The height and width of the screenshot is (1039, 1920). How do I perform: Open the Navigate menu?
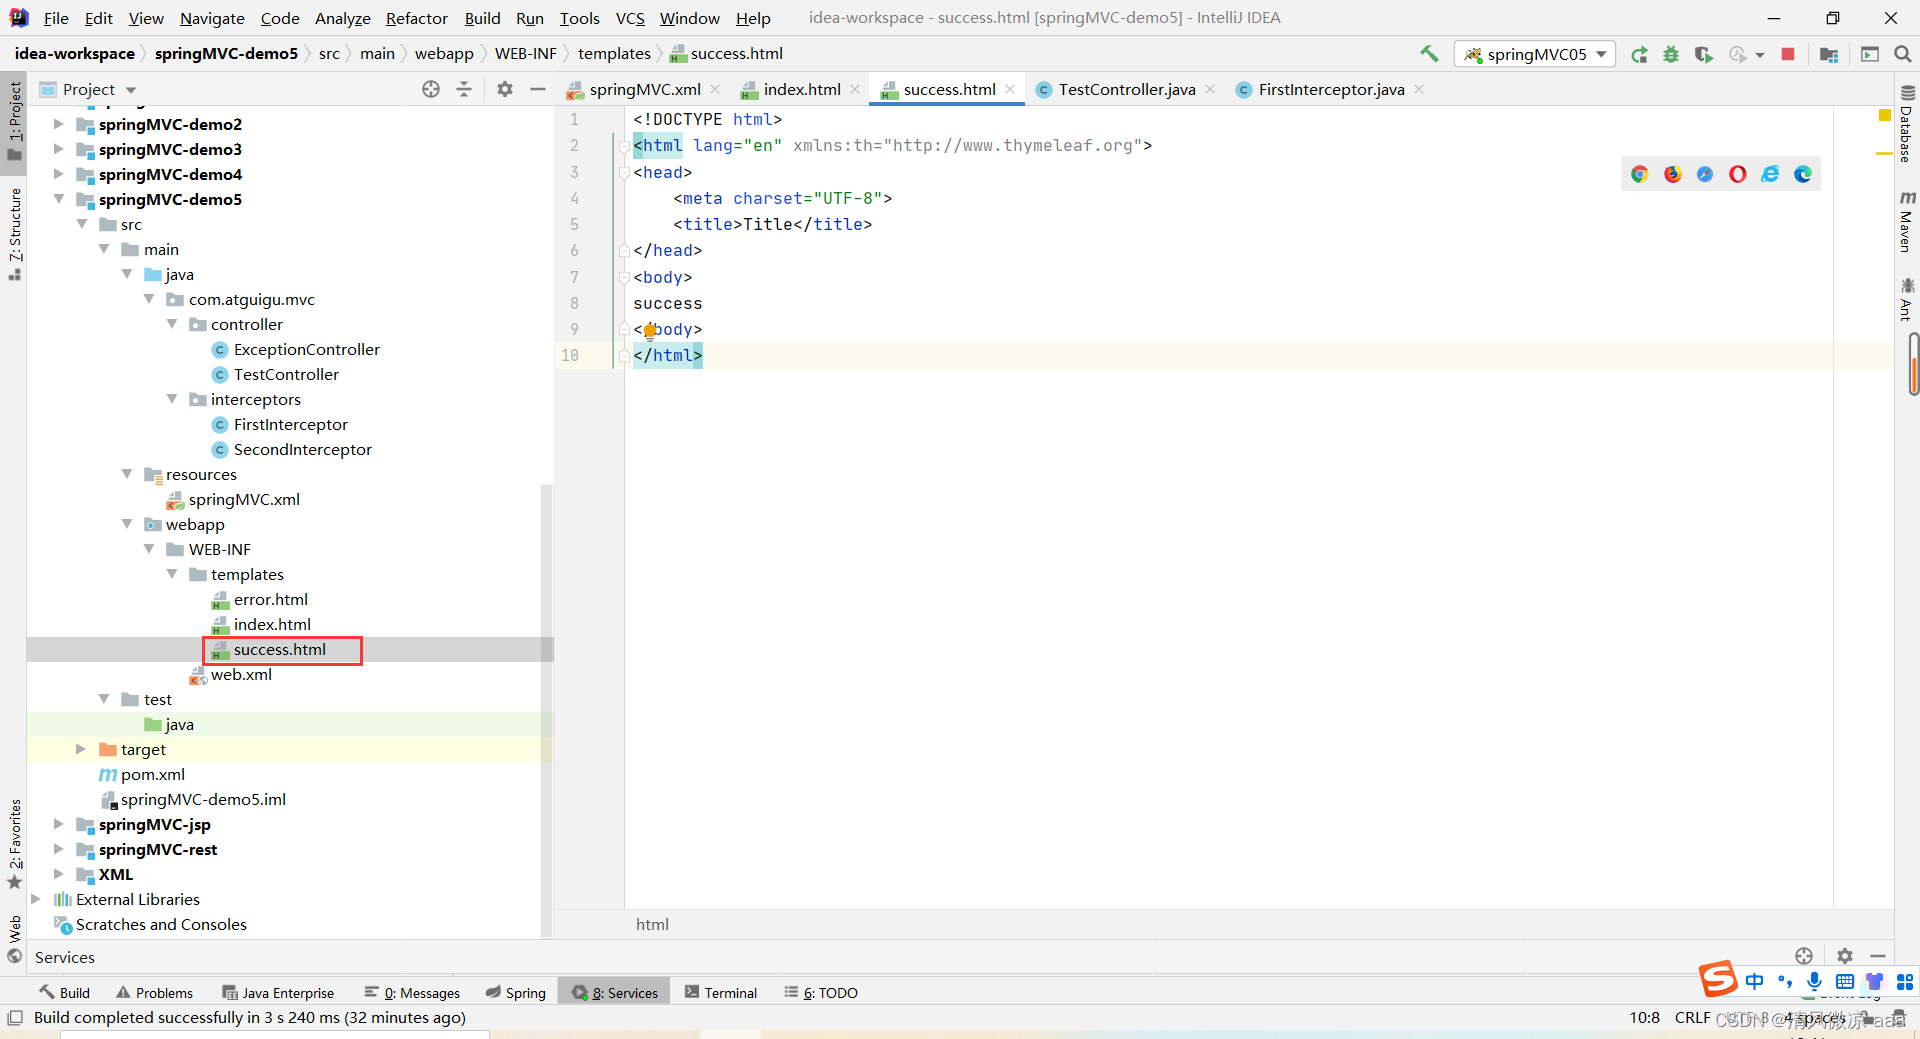pos(212,18)
